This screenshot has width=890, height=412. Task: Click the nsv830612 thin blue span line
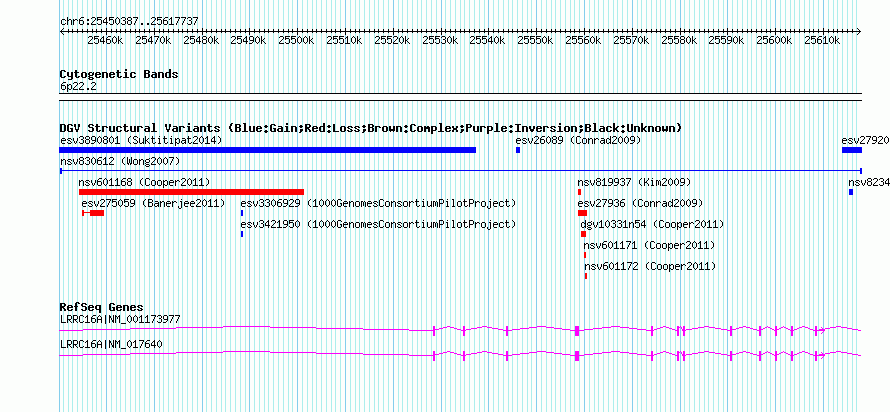[x=460, y=170]
